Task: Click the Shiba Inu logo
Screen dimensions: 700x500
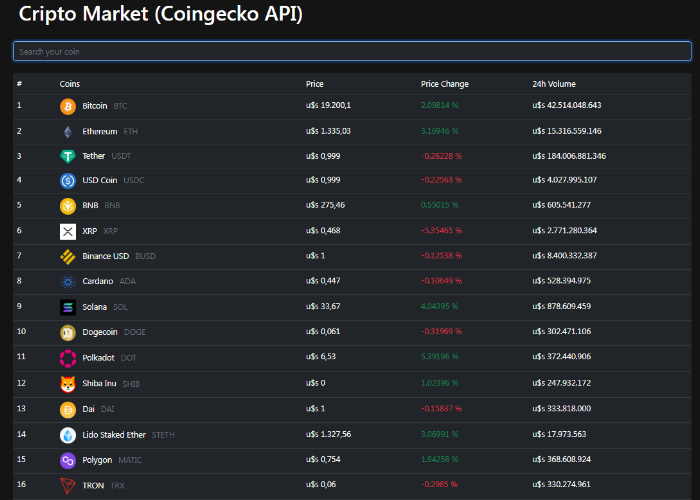Action: click(68, 384)
